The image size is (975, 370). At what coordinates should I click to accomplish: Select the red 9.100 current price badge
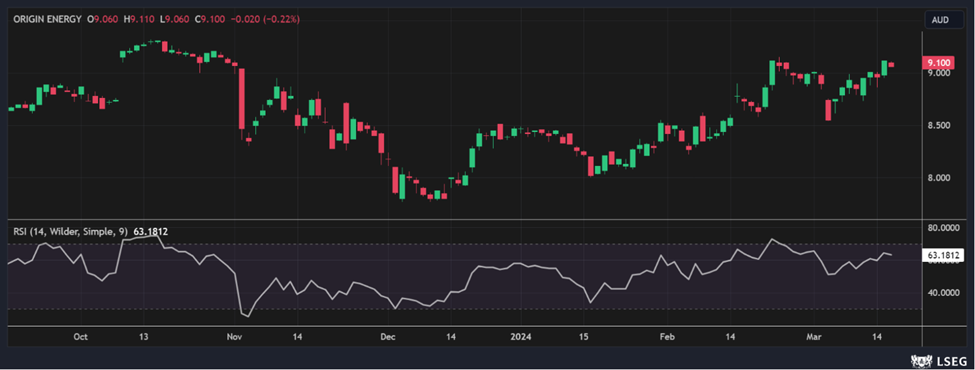click(x=937, y=63)
